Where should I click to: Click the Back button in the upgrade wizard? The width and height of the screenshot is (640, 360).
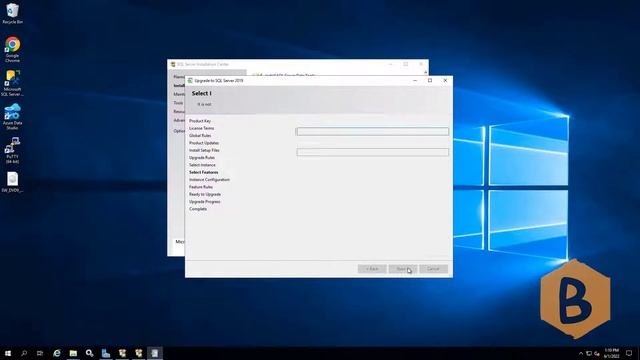pos(372,269)
